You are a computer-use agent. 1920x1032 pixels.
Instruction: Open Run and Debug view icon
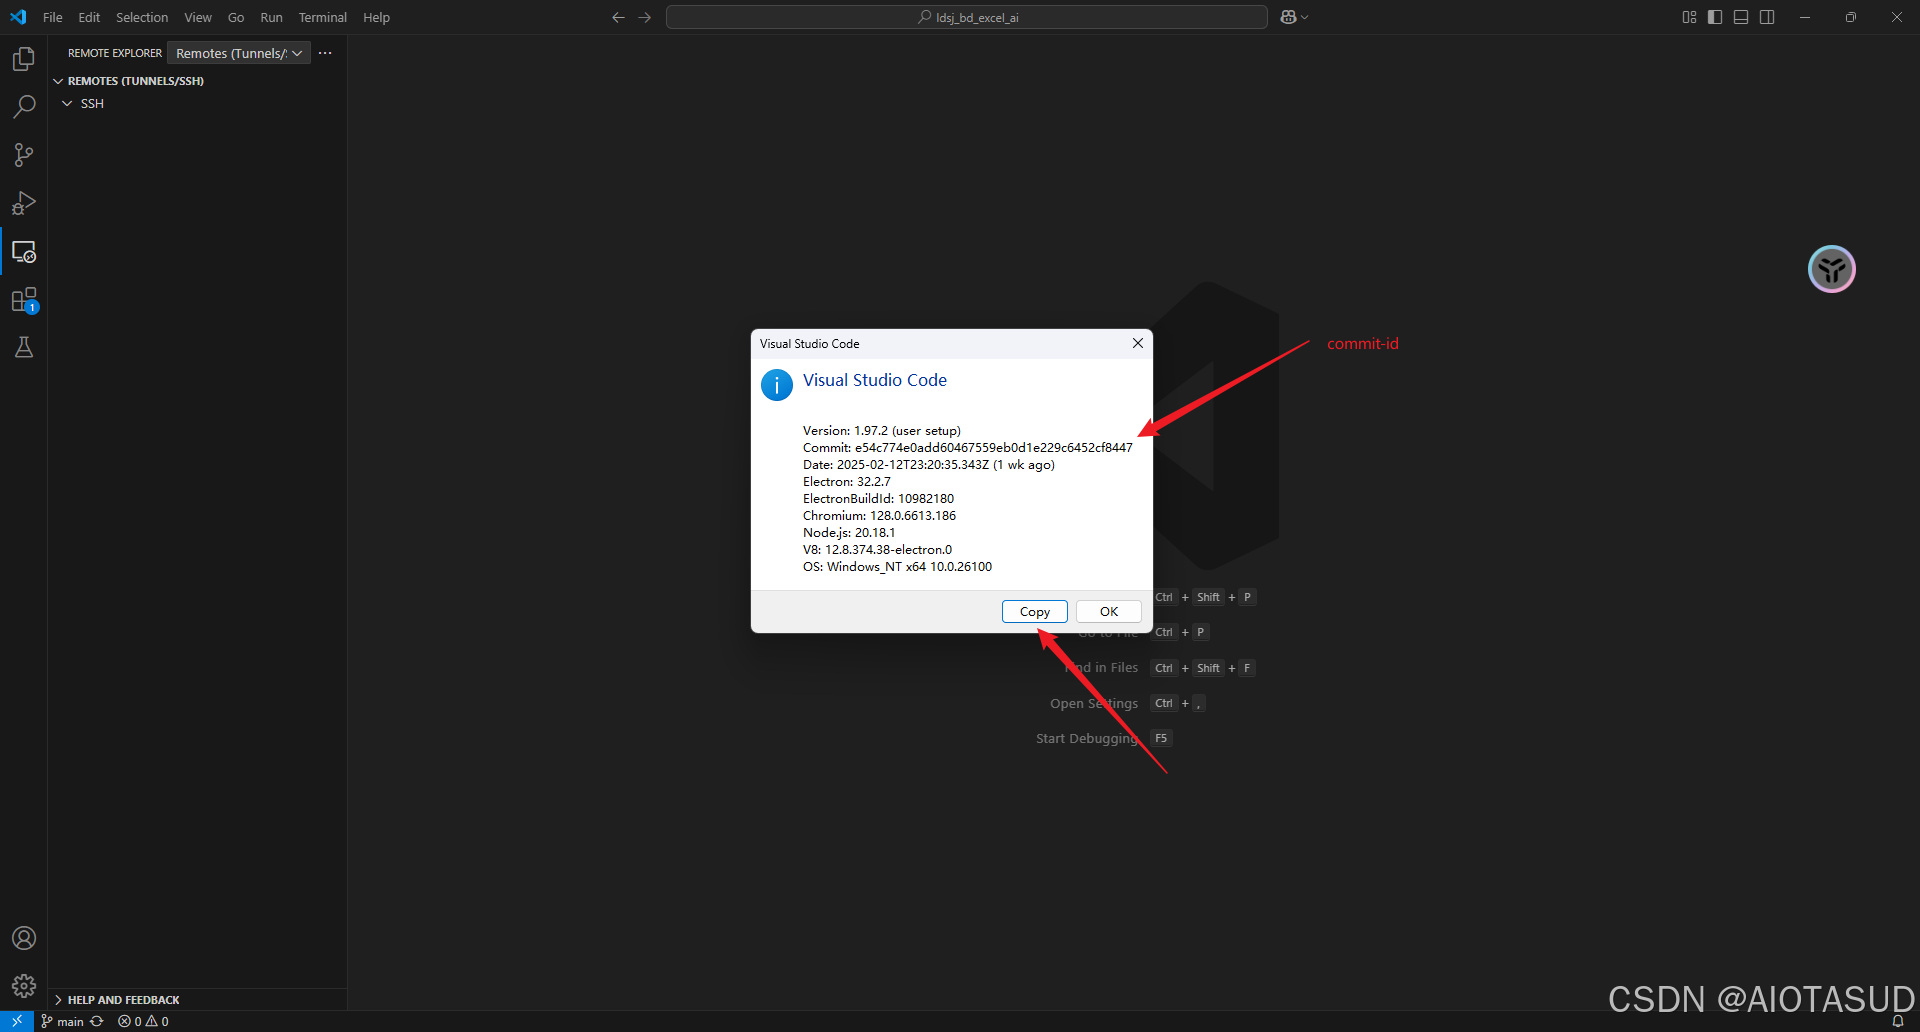[24, 203]
